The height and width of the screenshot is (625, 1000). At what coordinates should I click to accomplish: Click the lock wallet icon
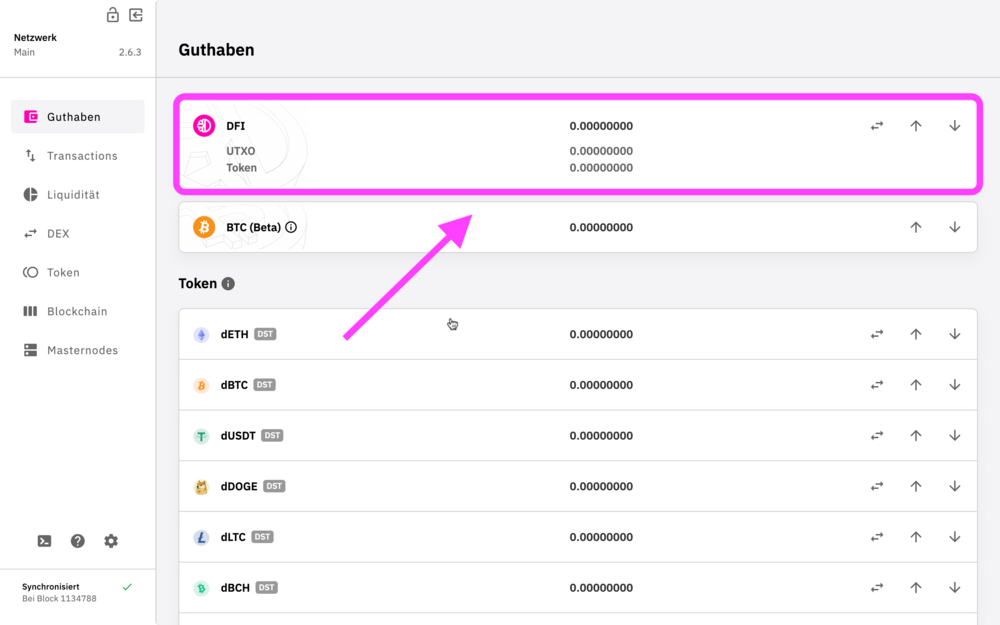[x=113, y=15]
